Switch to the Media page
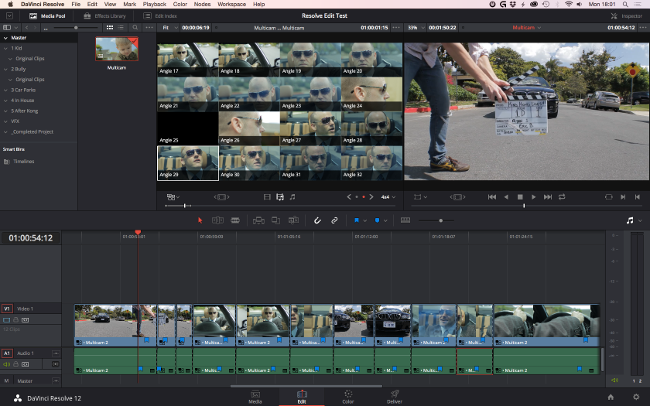 (x=255, y=397)
